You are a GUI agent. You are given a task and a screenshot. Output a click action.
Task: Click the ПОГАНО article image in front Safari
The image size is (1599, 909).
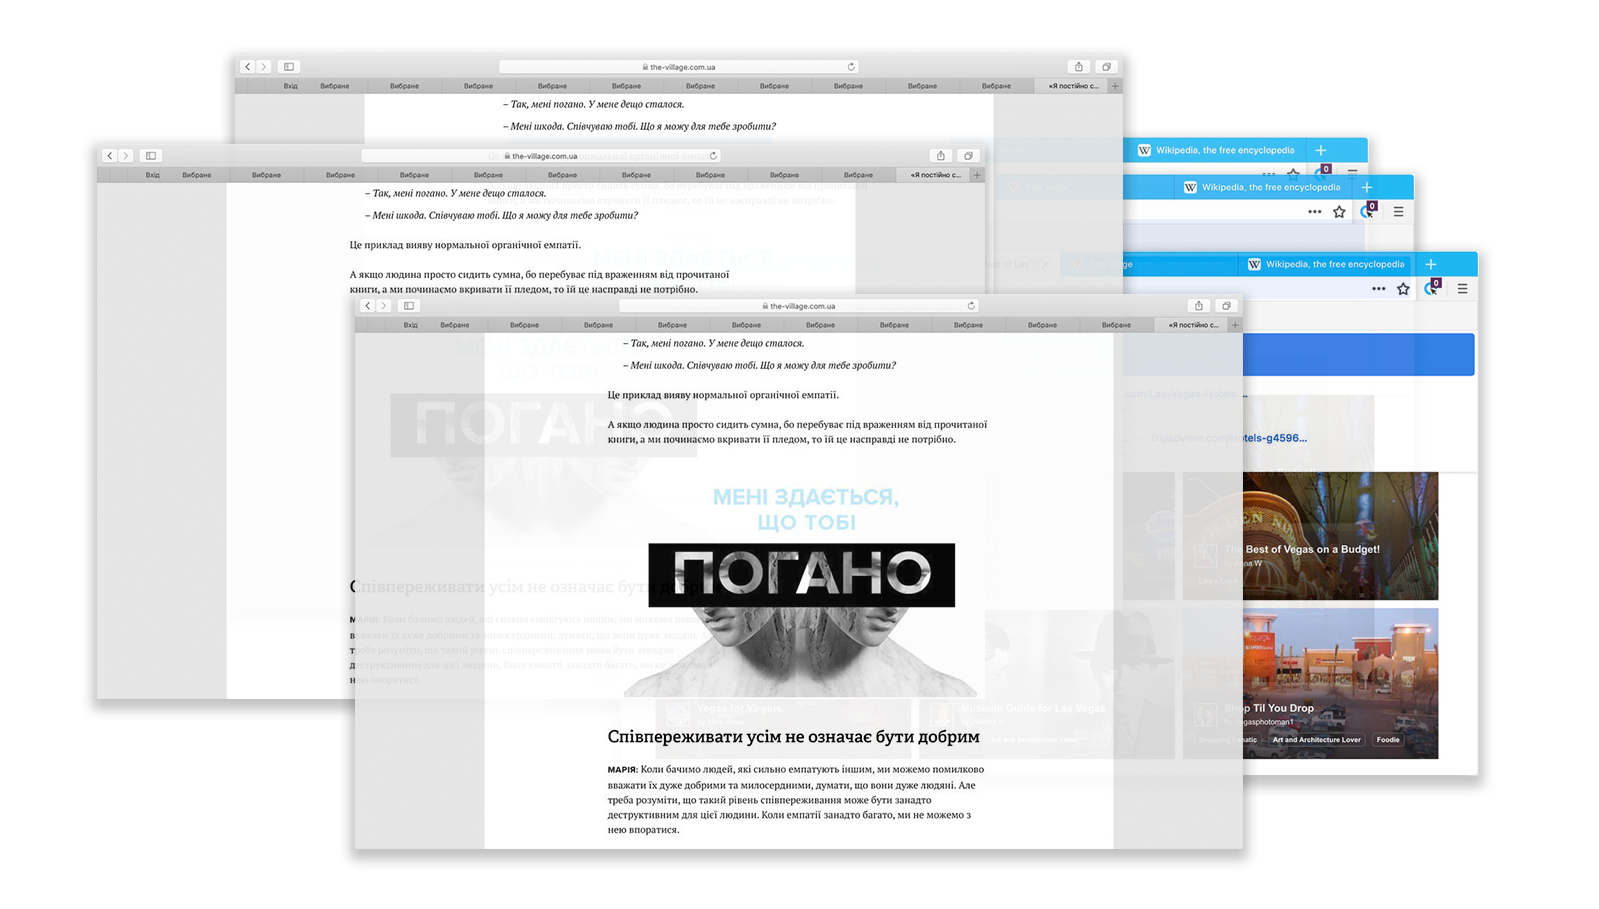[x=800, y=590]
